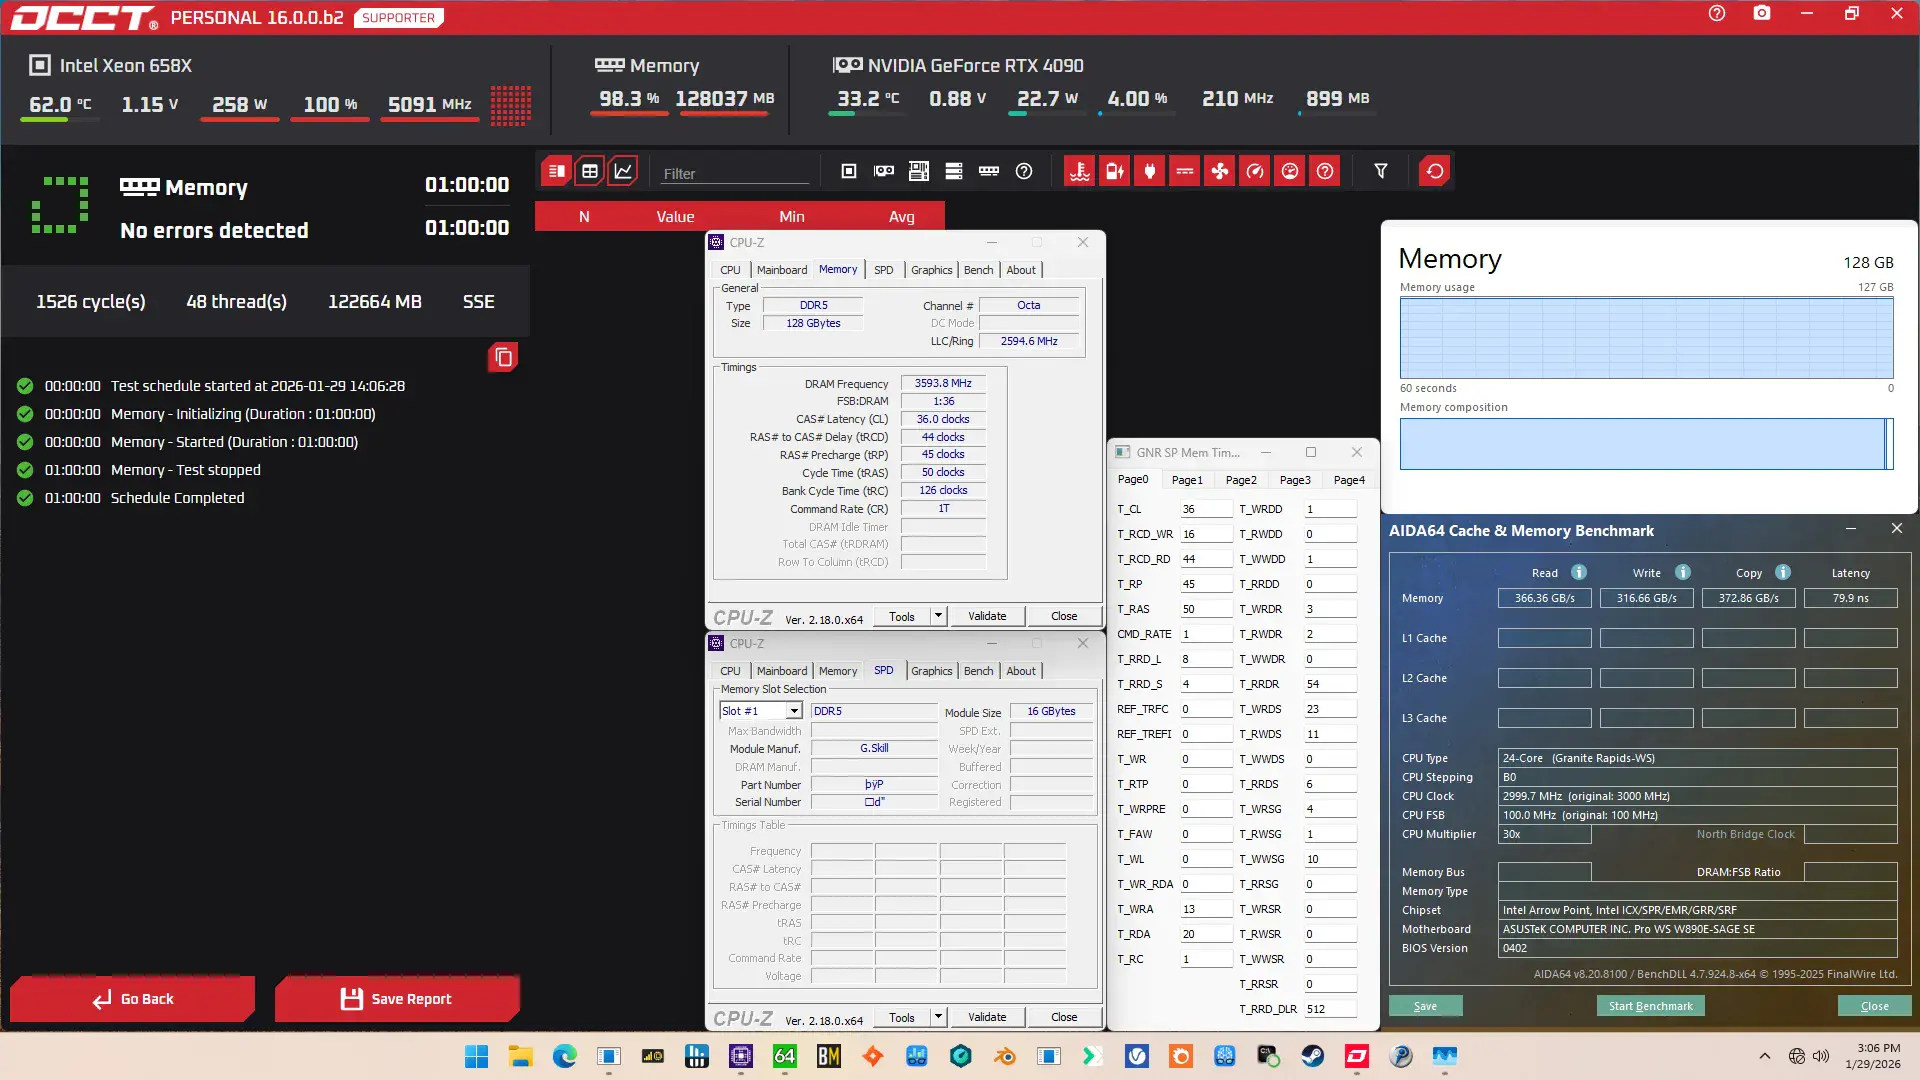The height and width of the screenshot is (1080, 1920).
Task: Toggle the fan sensor filter
Action: (1220, 171)
